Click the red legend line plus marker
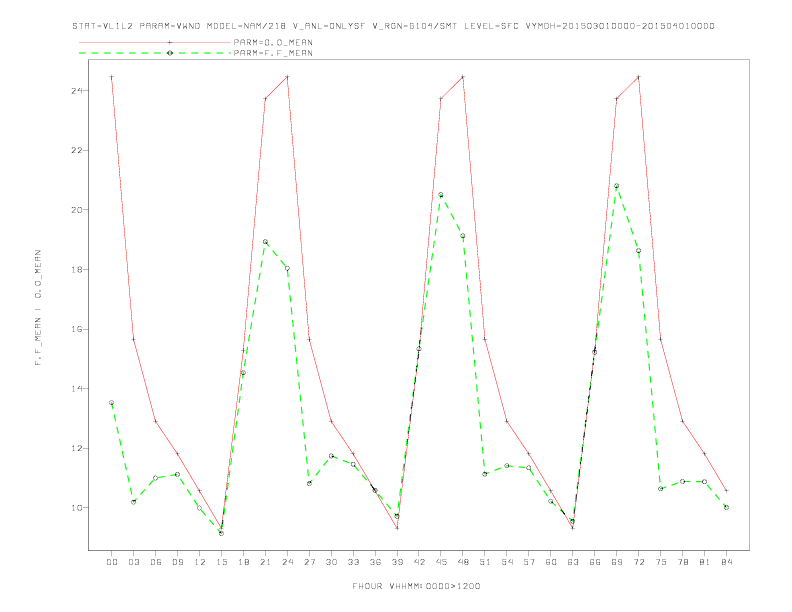792x612 pixels. point(170,42)
